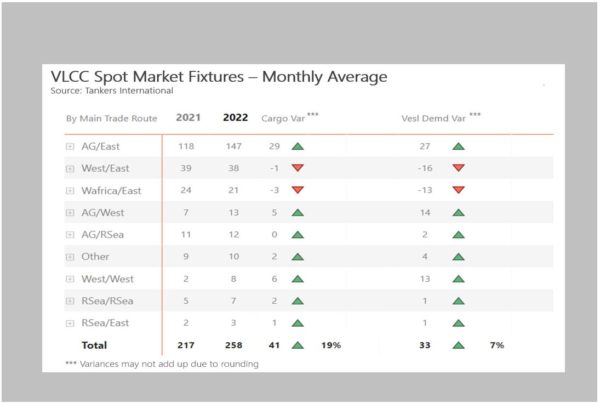Expand the Wafrica/East route row

70,191
